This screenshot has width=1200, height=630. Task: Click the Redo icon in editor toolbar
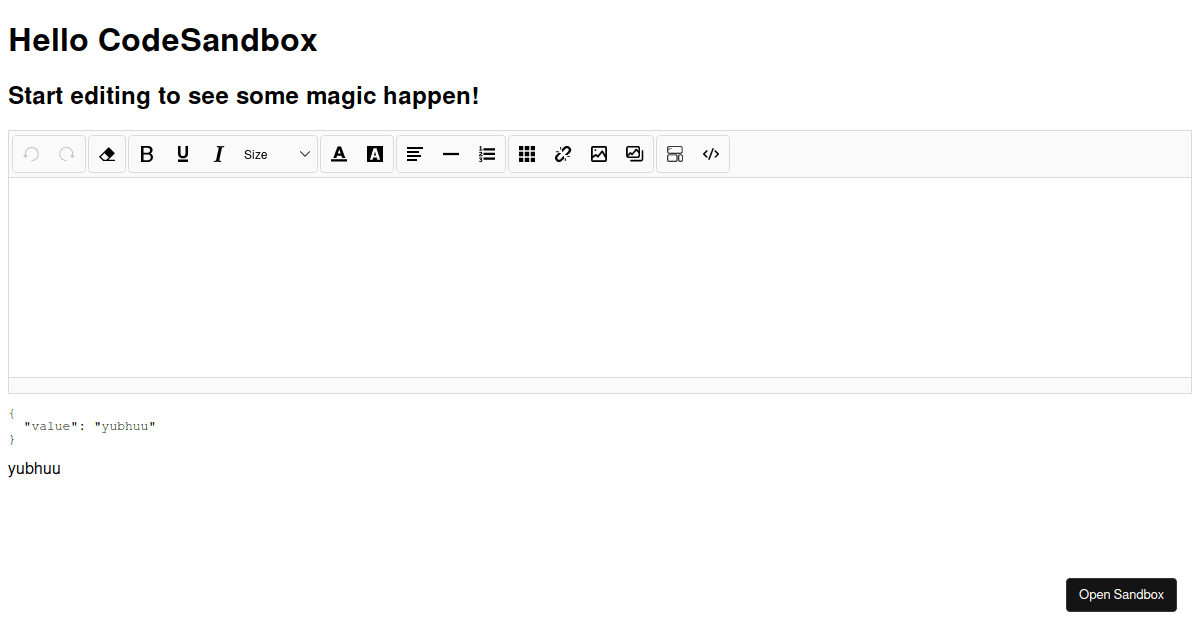(x=67, y=154)
